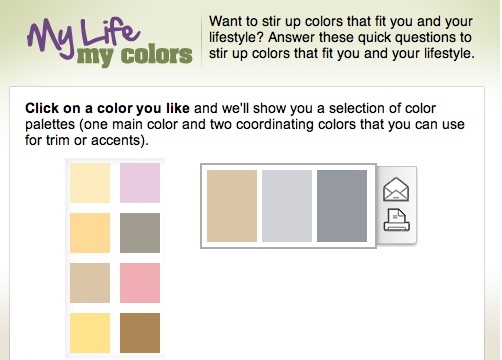Pick the medium brown color swatch

(x=140, y=333)
